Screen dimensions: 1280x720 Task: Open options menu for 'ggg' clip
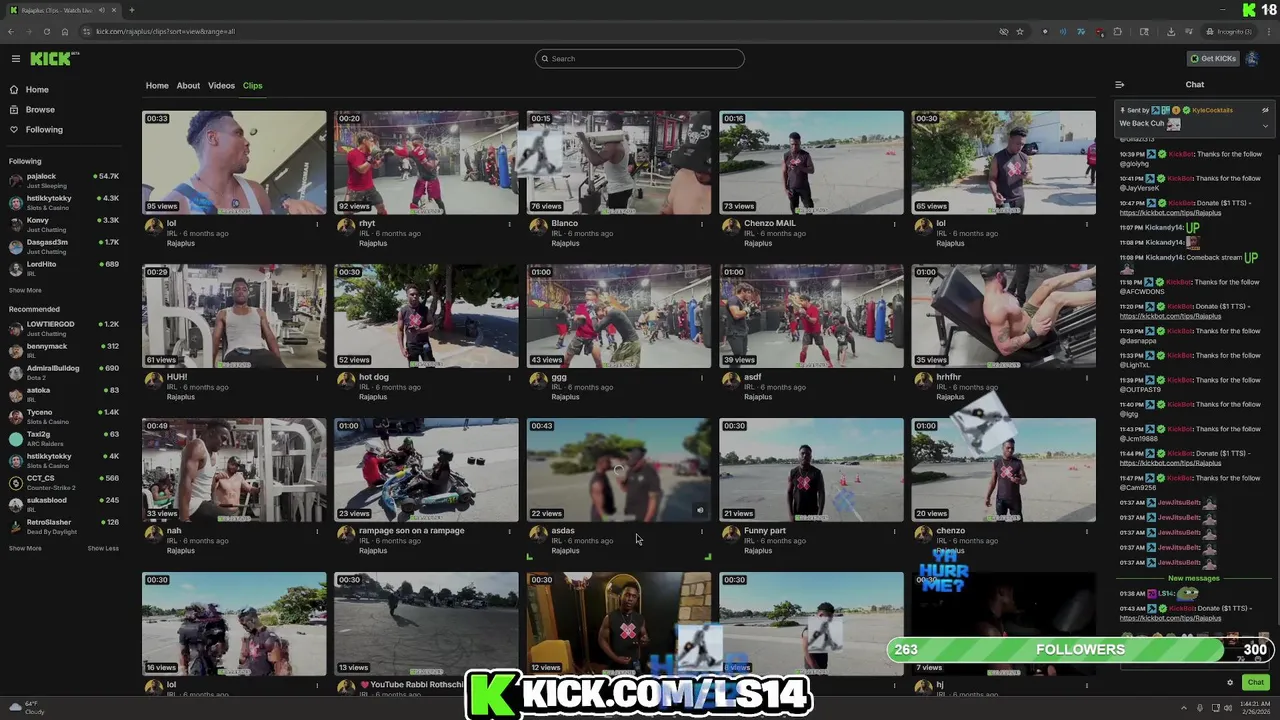(702, 378)
